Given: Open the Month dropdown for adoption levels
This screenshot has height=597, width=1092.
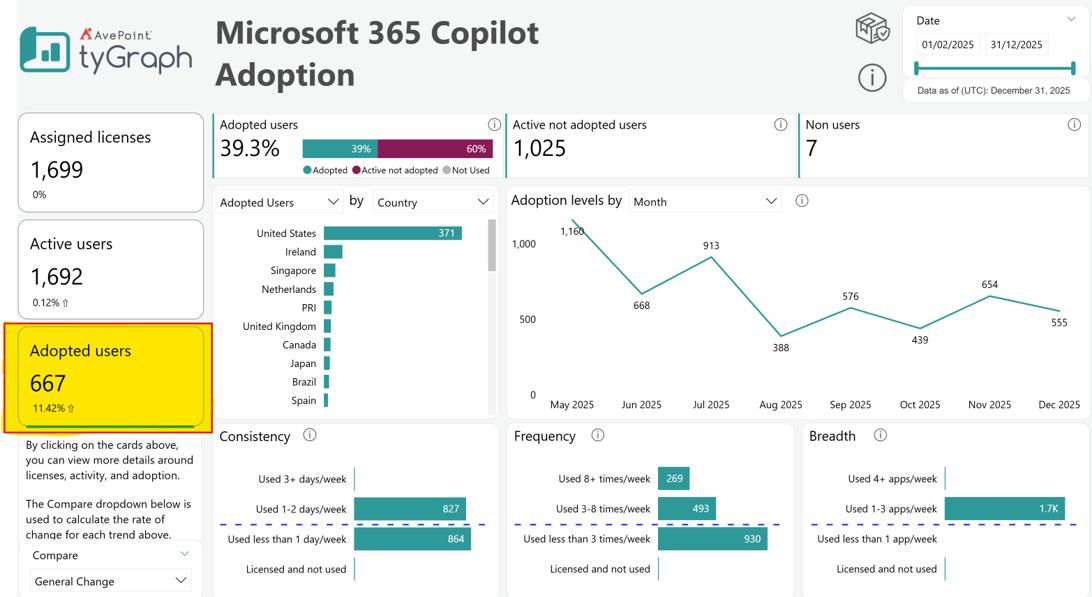Looking at the screenshot, I should pyautogui.click(x=705, y=201).
